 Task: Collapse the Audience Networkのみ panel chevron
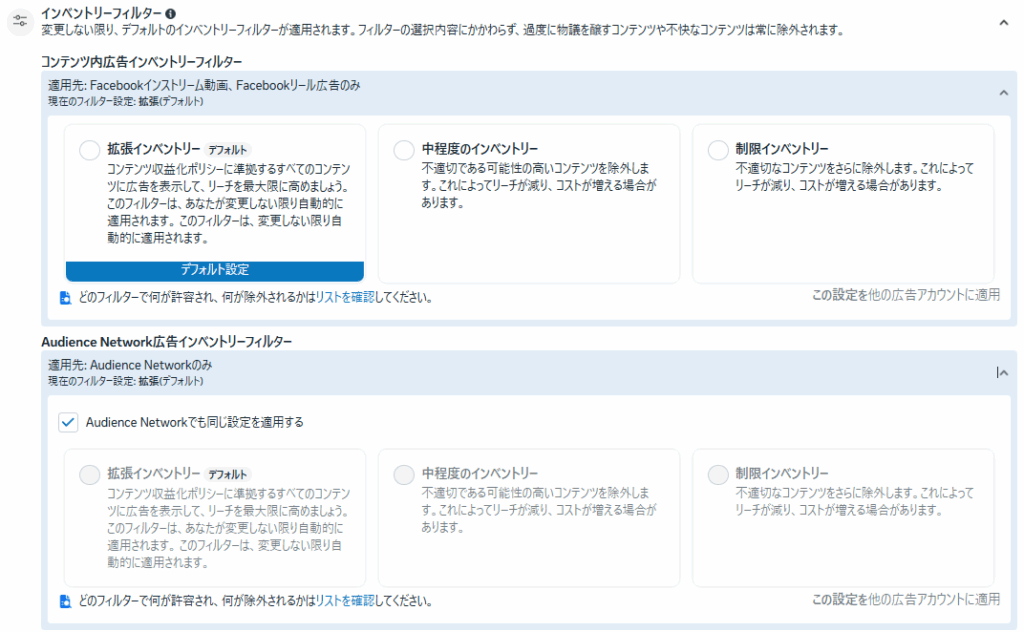coord(1003,373)
